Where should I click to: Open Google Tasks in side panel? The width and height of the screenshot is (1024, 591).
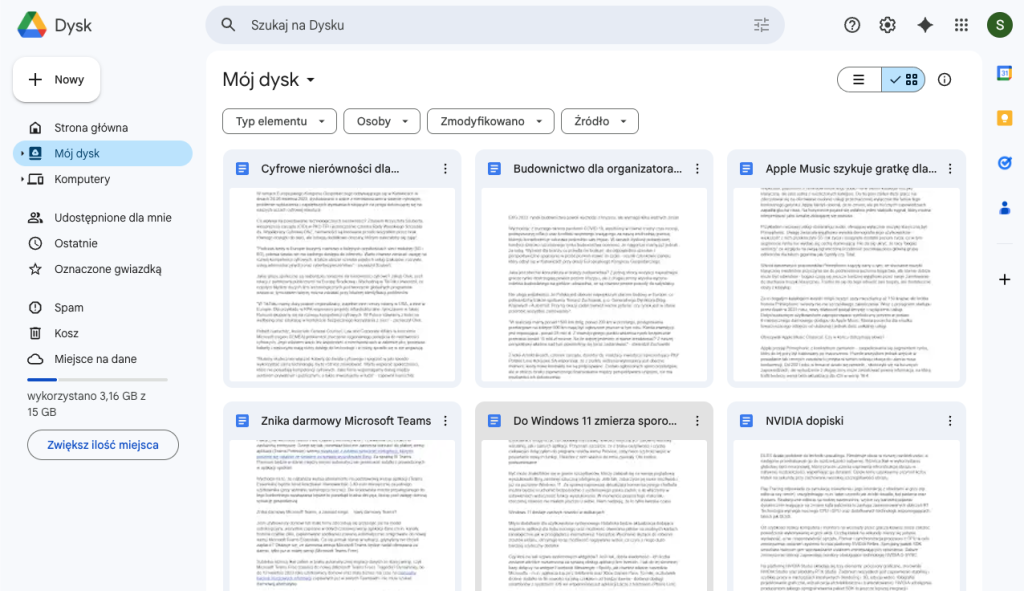(1004, 163)
